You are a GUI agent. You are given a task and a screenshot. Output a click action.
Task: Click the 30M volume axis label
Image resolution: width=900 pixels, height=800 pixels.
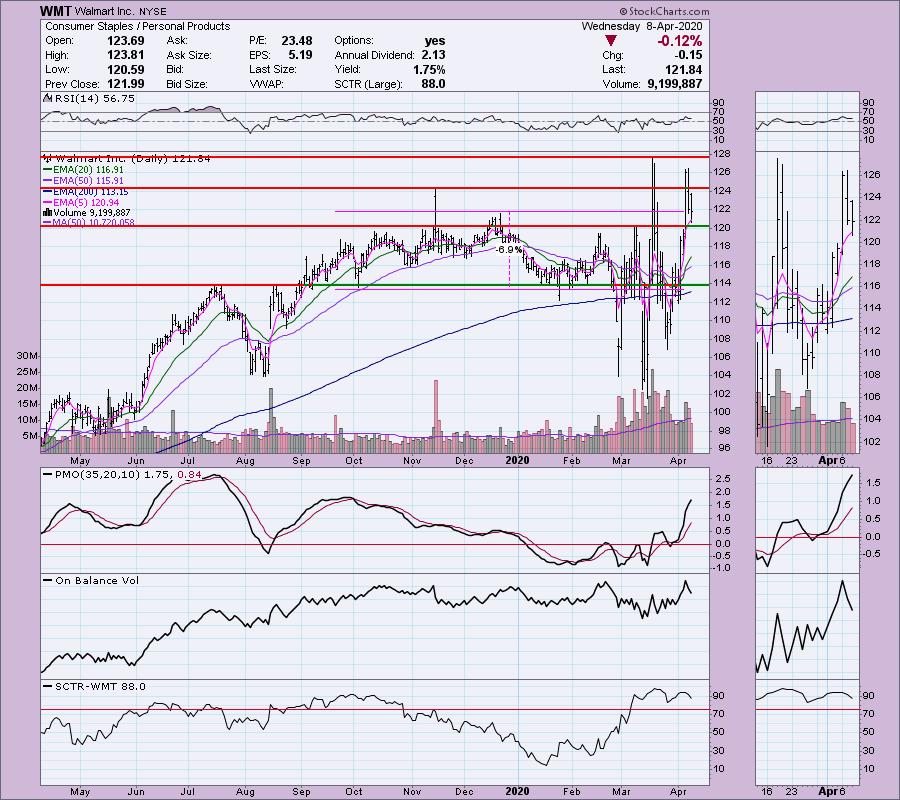[x=26, y=356]
